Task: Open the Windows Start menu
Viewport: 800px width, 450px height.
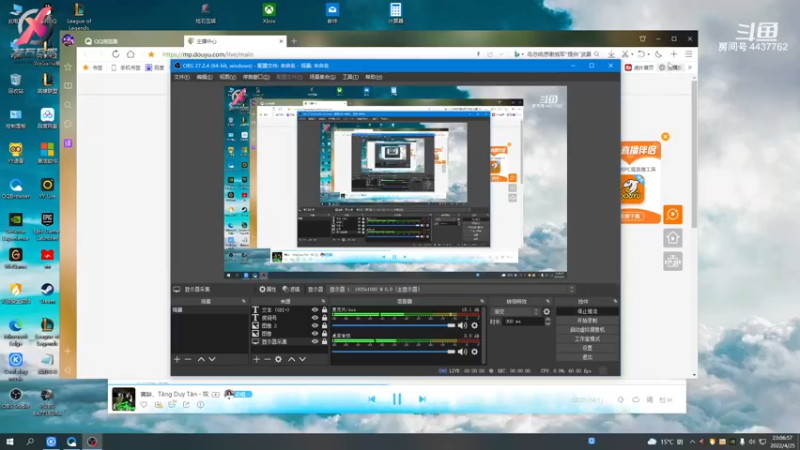Action: [10, 441]
